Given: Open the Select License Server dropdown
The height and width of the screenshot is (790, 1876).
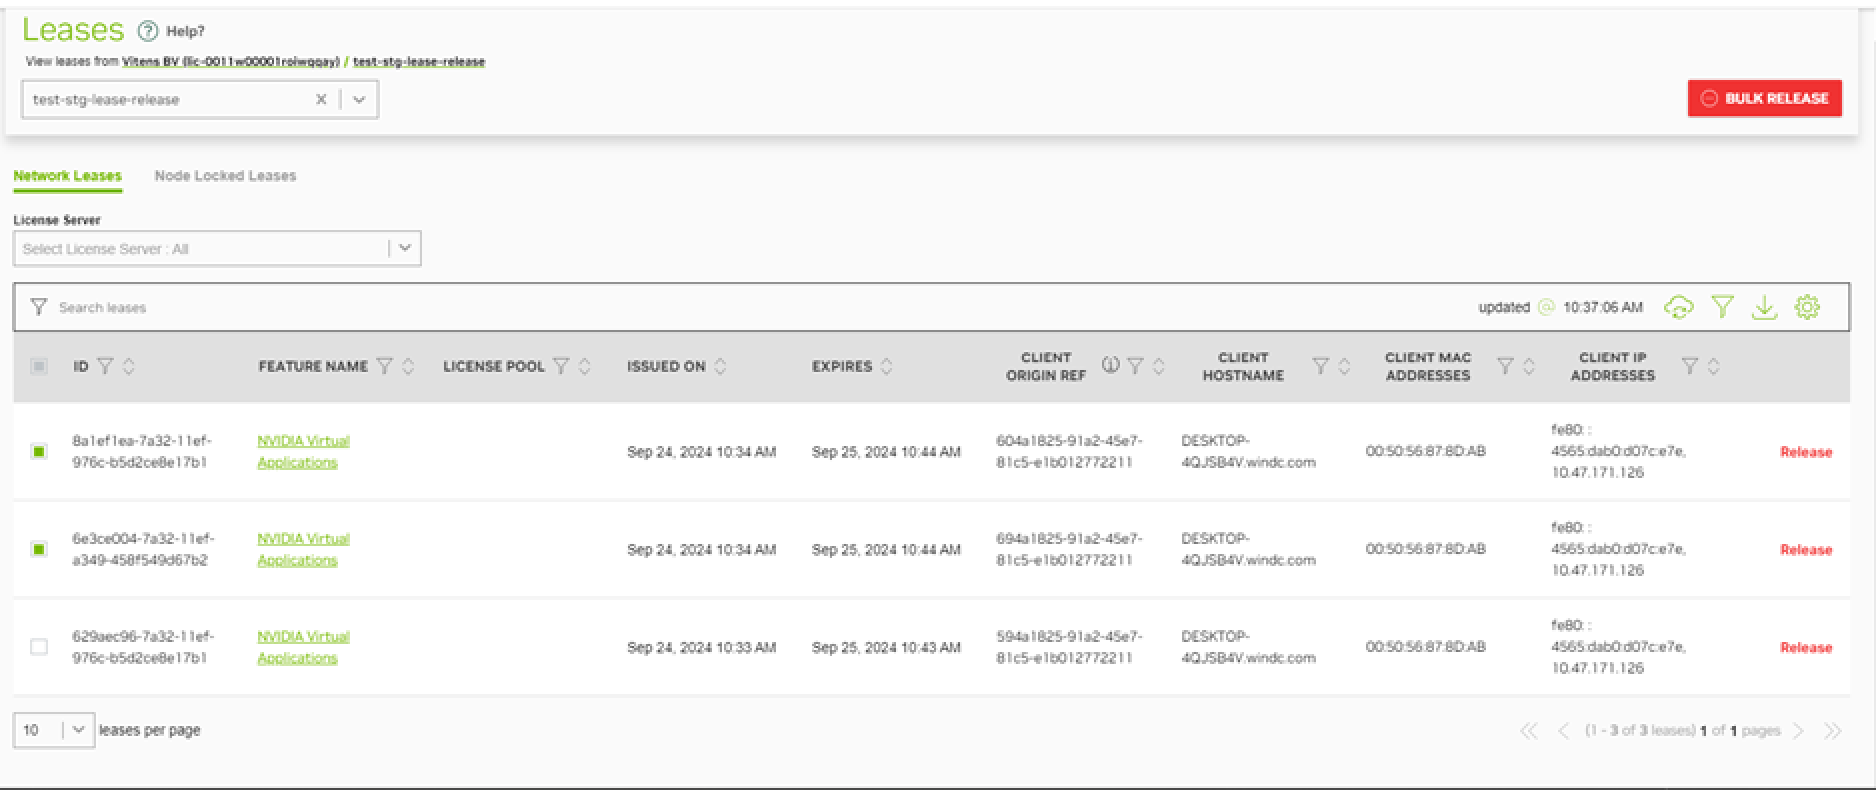Looking at the screenshot, I should (x=217, y=248).
